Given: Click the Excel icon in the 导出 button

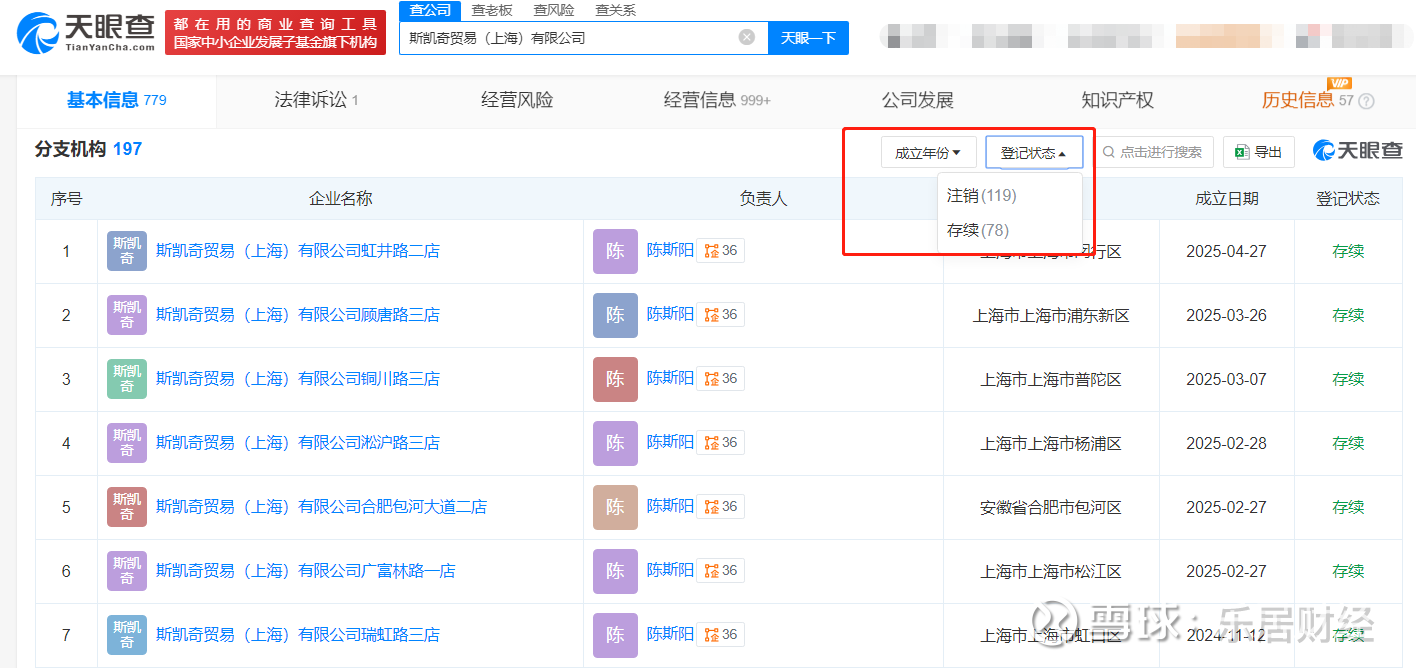Looking at the screenshot, I should [1242, 152].
